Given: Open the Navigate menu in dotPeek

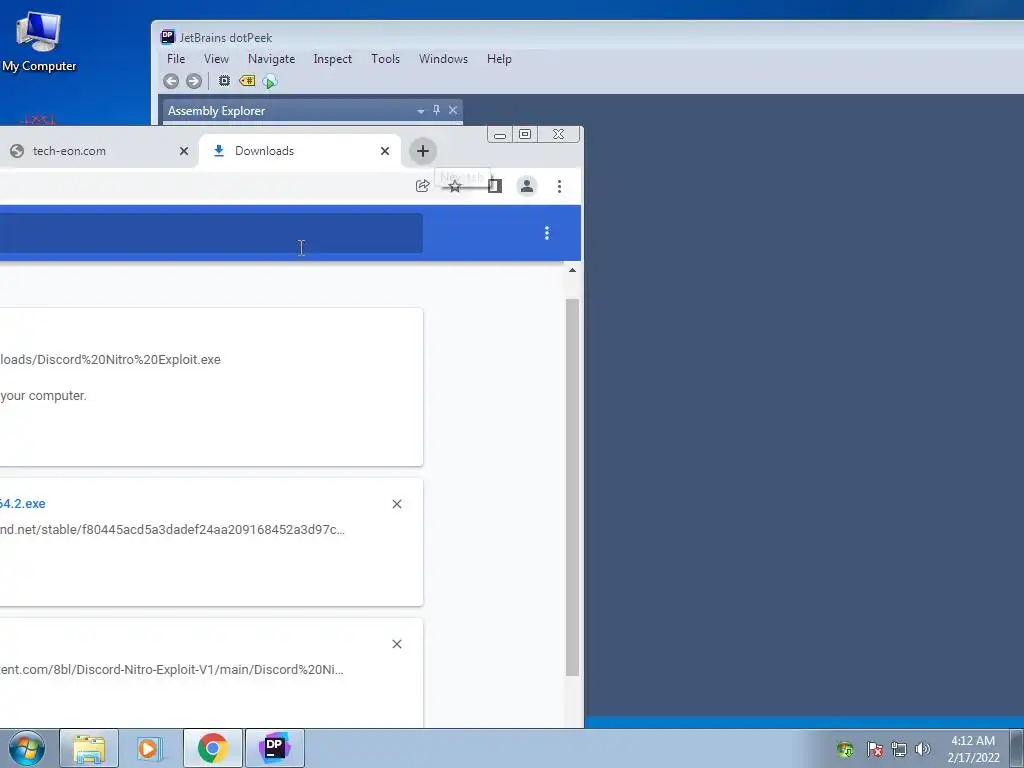Looking at the screenshot, I should coord(271,59).
